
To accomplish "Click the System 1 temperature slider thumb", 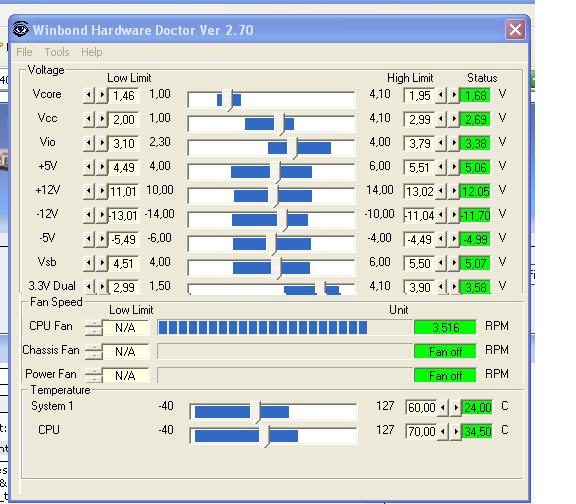I will pos(255,412).
